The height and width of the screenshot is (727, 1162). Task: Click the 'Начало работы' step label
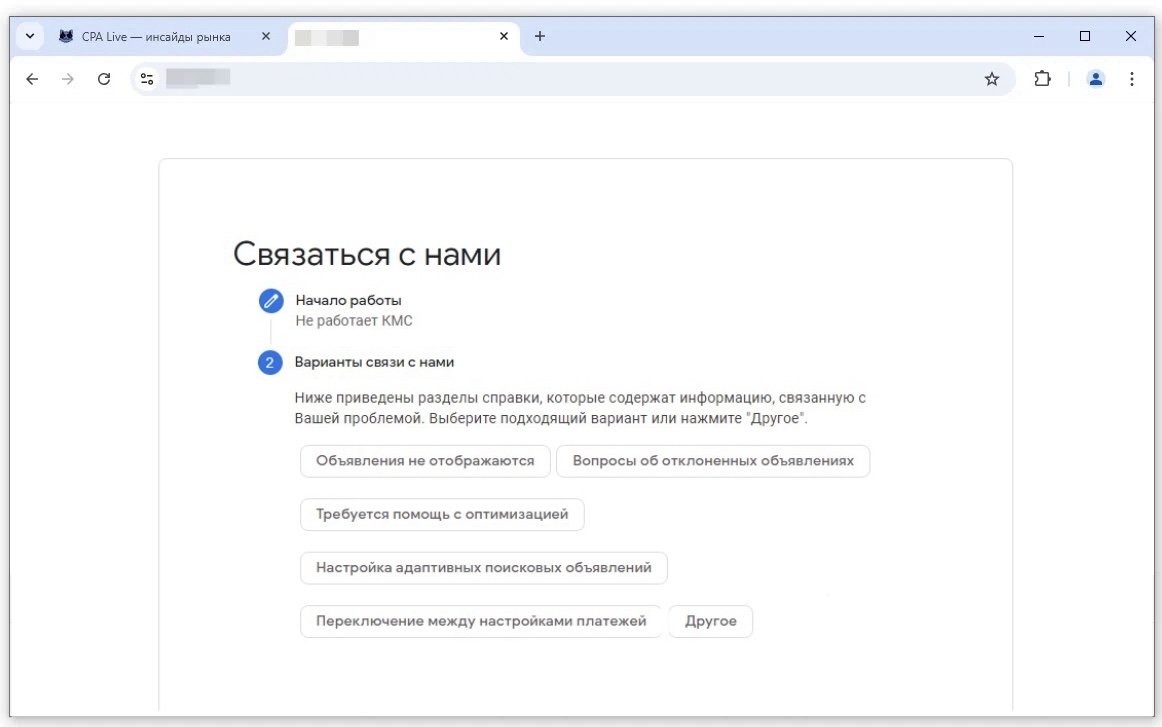tap(348, 300)
